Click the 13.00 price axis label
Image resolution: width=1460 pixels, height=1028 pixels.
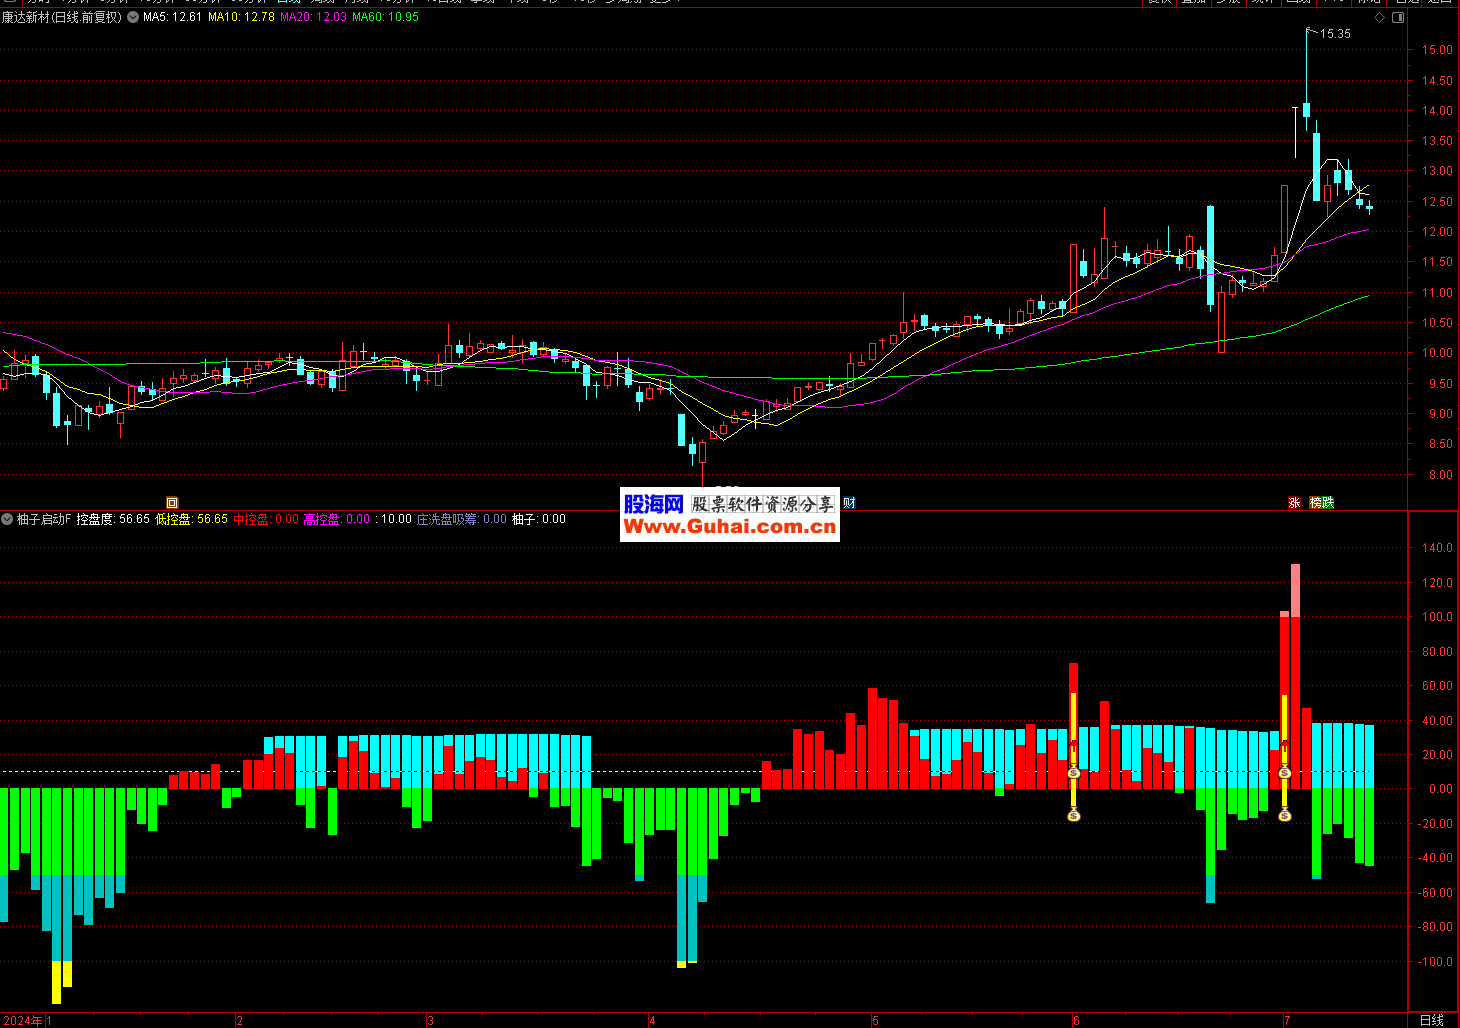(x=1439, y=171)
